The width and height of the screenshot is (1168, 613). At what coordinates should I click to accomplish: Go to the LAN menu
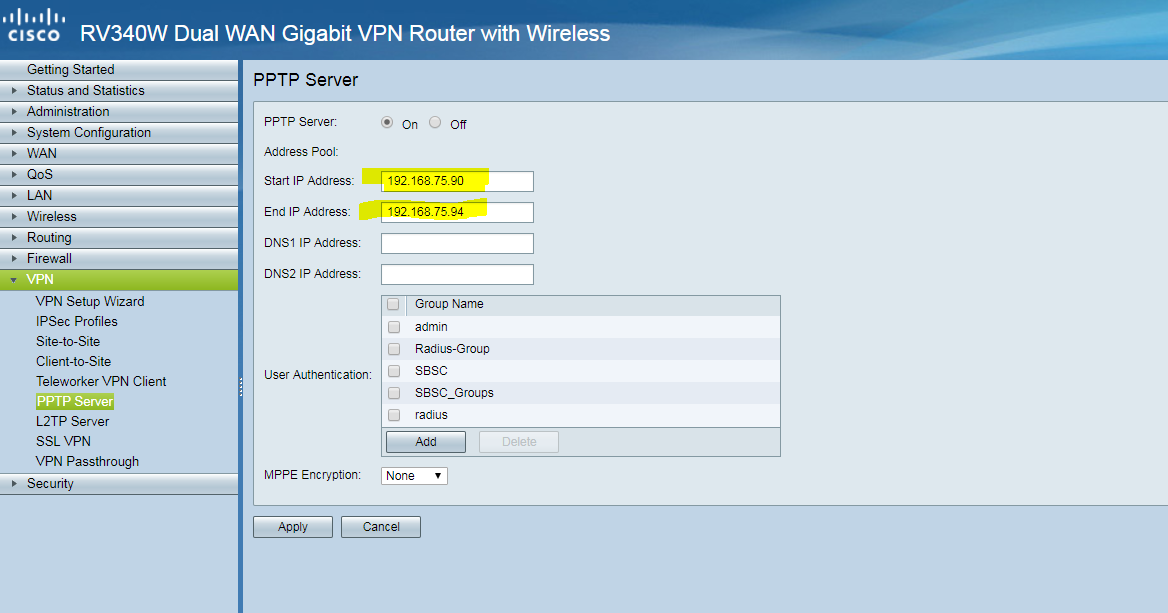coord(119,195)
